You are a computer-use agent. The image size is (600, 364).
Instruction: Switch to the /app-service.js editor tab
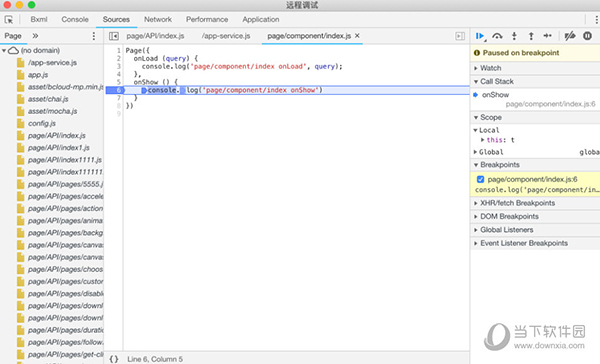pyautogui.click(x=226, y=36)
